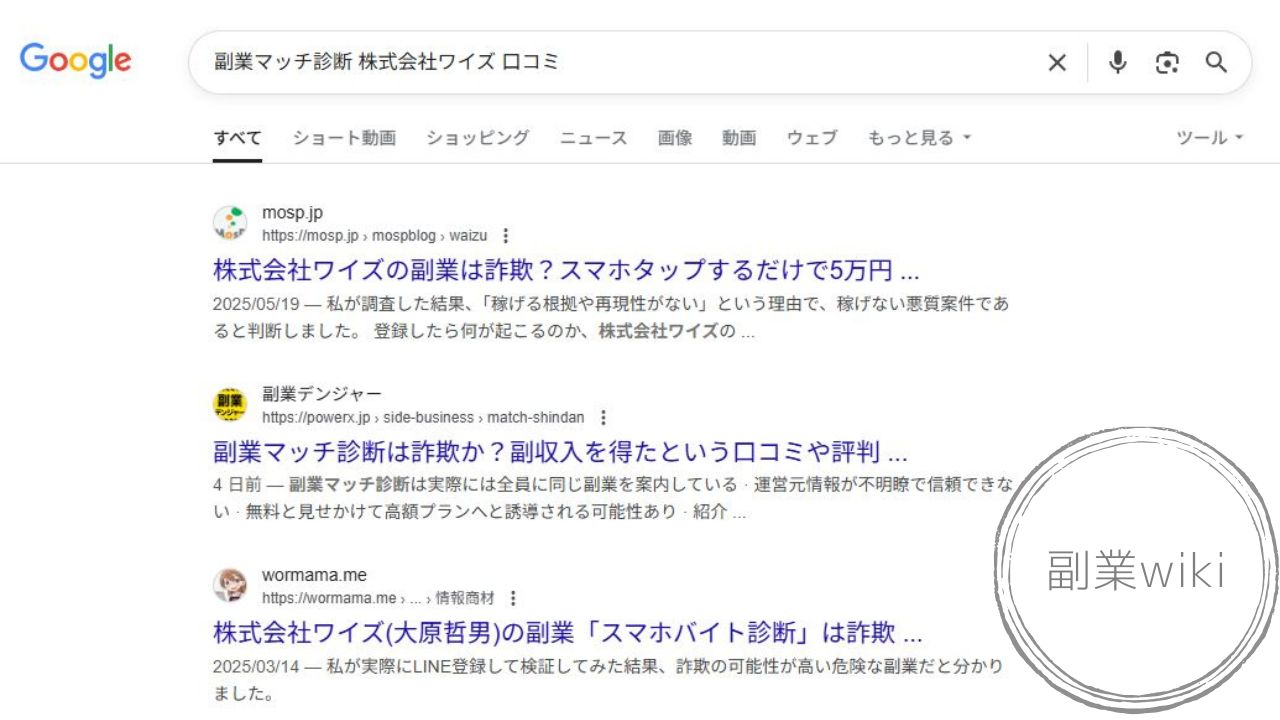Open more options for the powerx.jp result

pyautogui.click(x=603, y=417)
